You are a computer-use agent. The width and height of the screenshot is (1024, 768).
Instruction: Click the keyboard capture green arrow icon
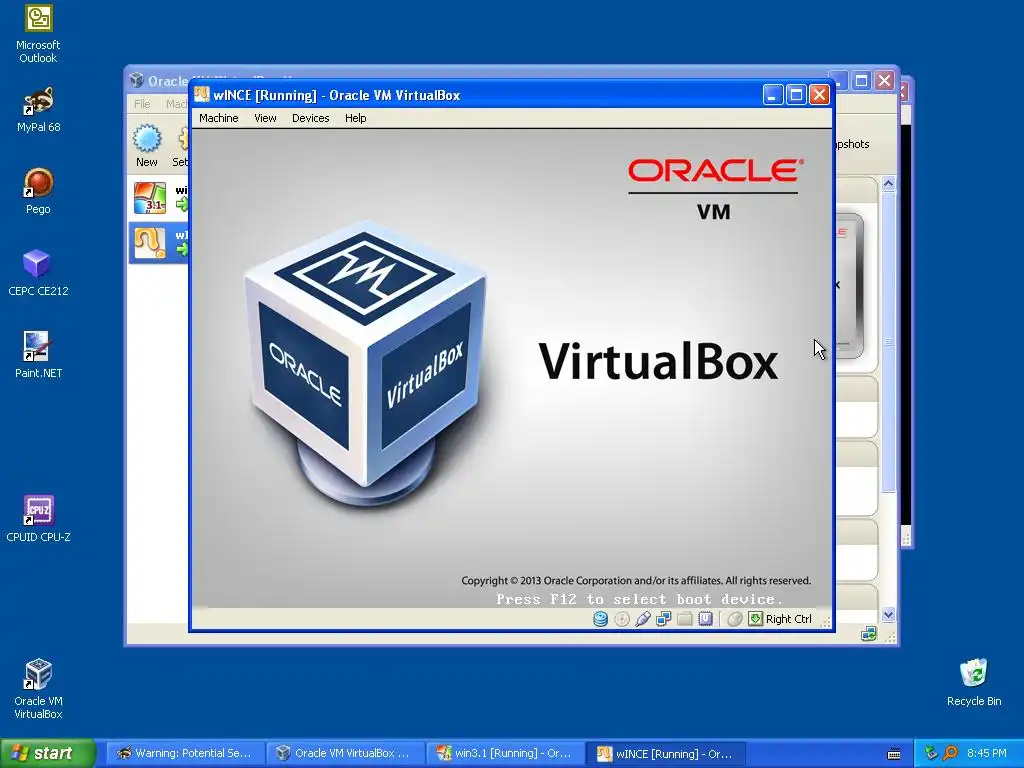pos(756,618)
